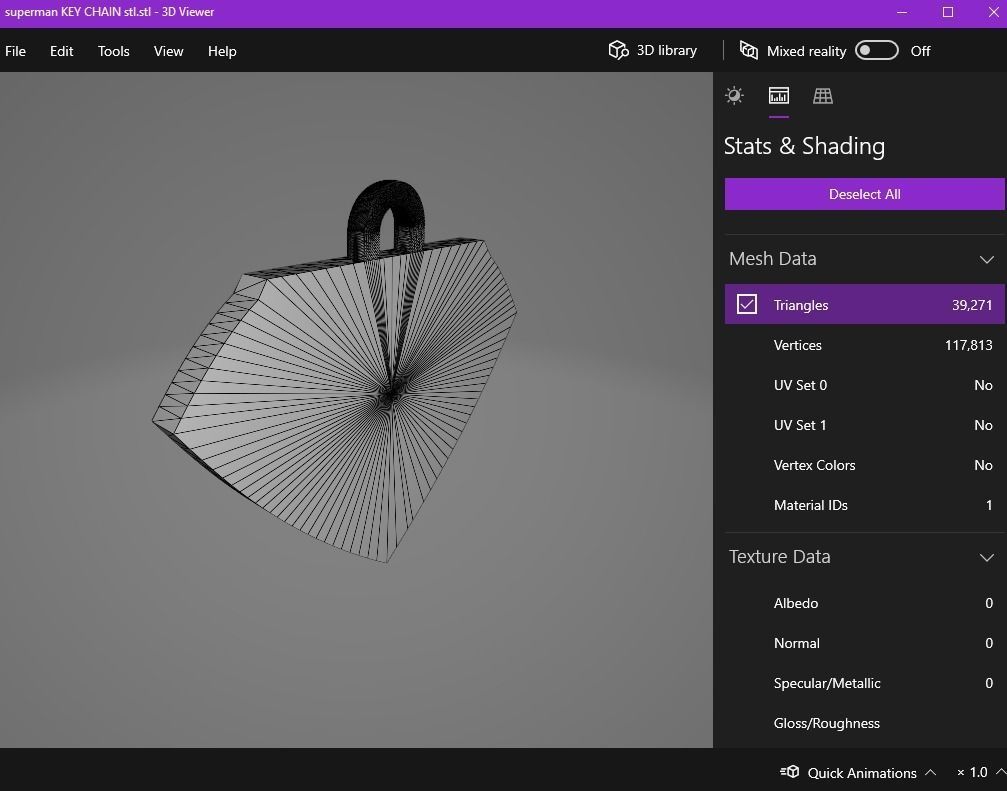Select the UV Set 1 row
This screenshot has width=1007, height=791.
pos(864,425)
